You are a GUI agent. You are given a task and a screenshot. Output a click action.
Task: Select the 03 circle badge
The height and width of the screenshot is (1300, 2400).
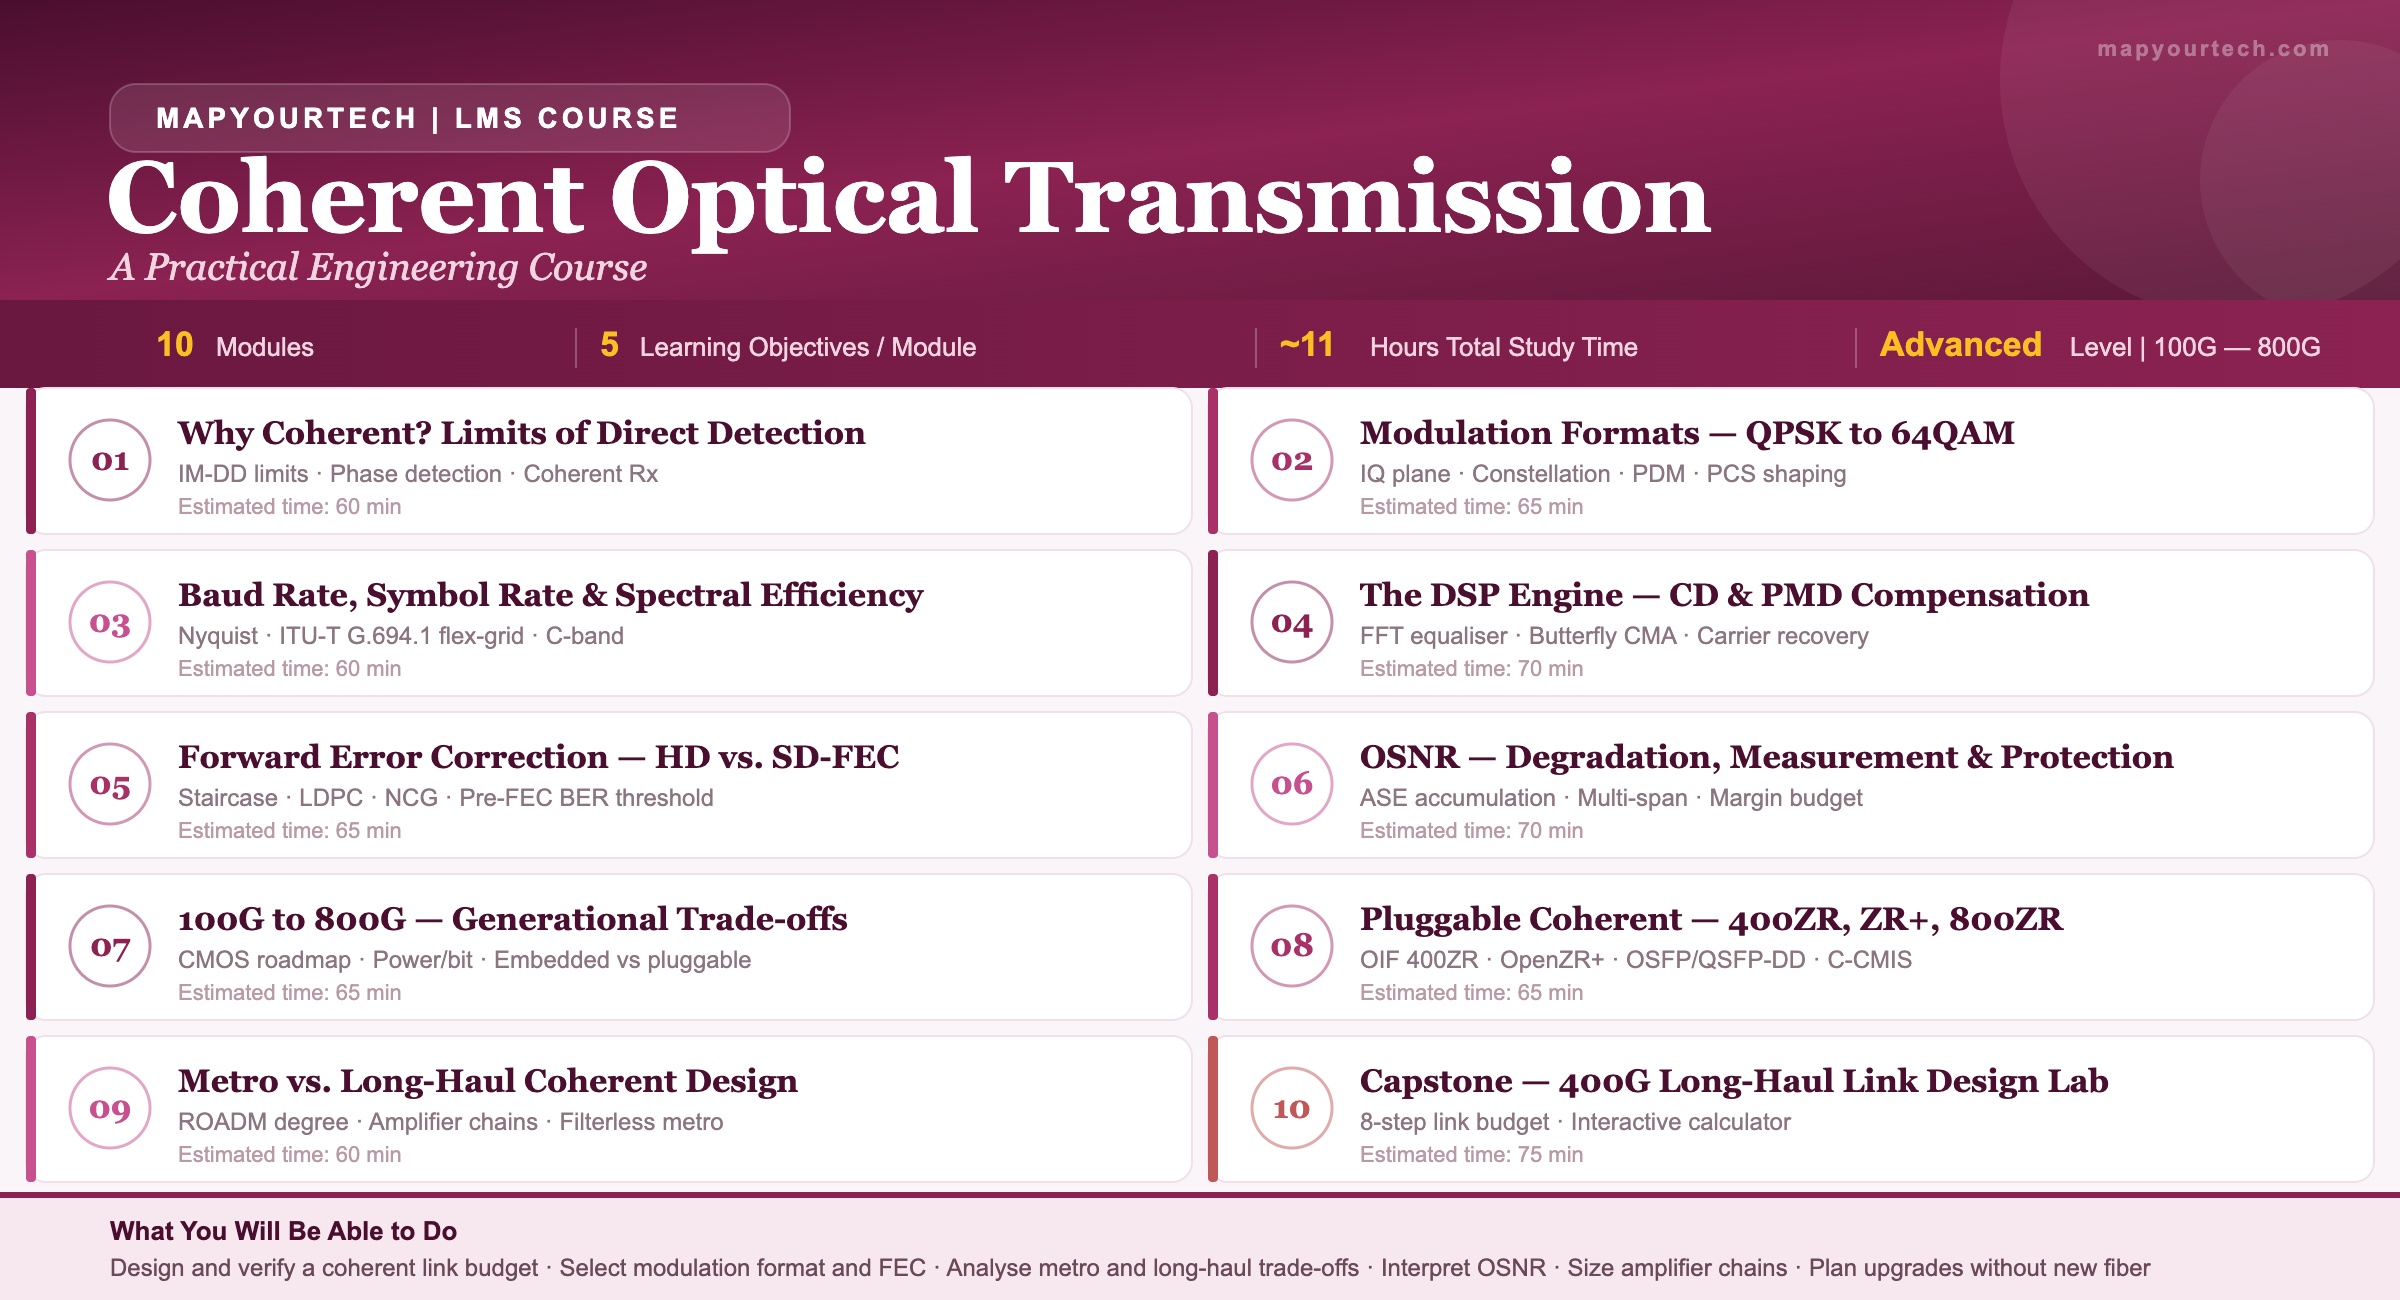tap(110, 622)
